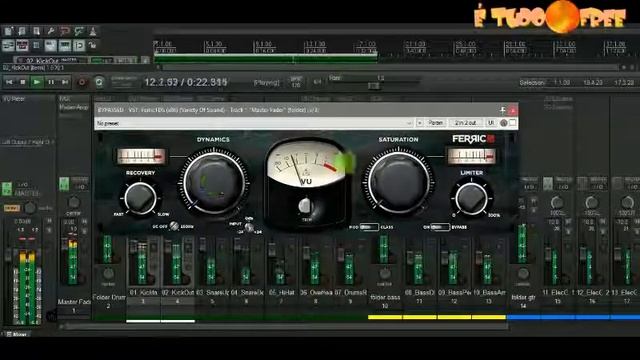Click the UI button in plugin window

(491, 123)
